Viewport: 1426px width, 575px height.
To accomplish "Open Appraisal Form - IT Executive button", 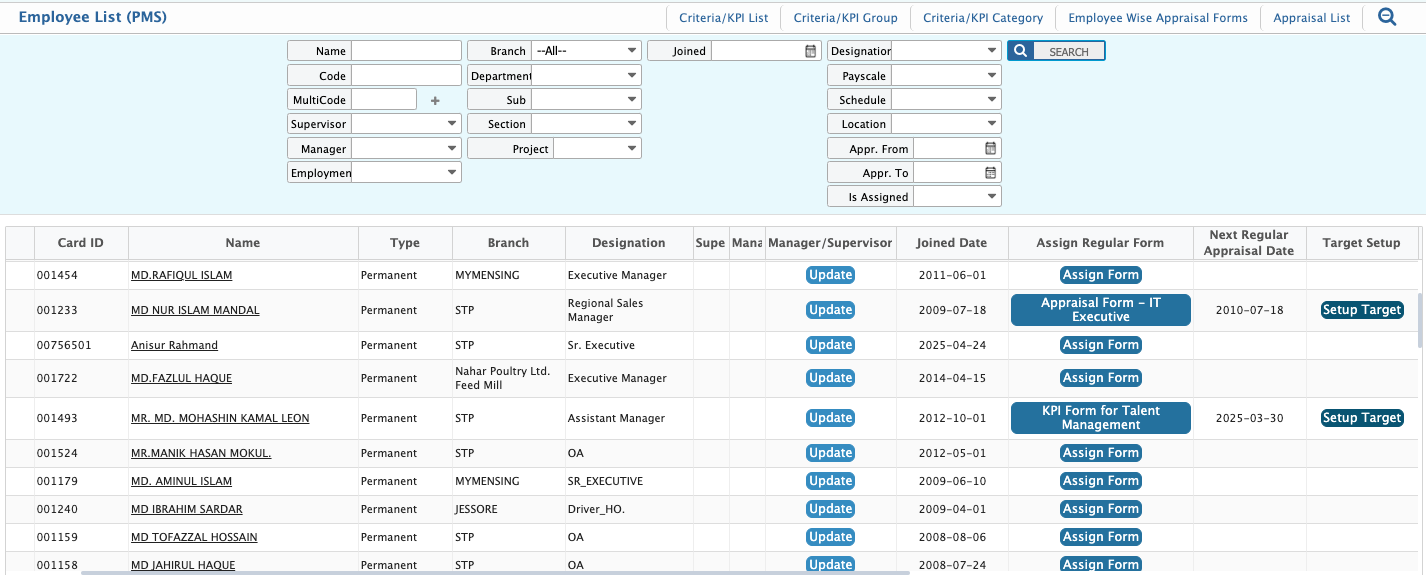I will (1101, 310).
